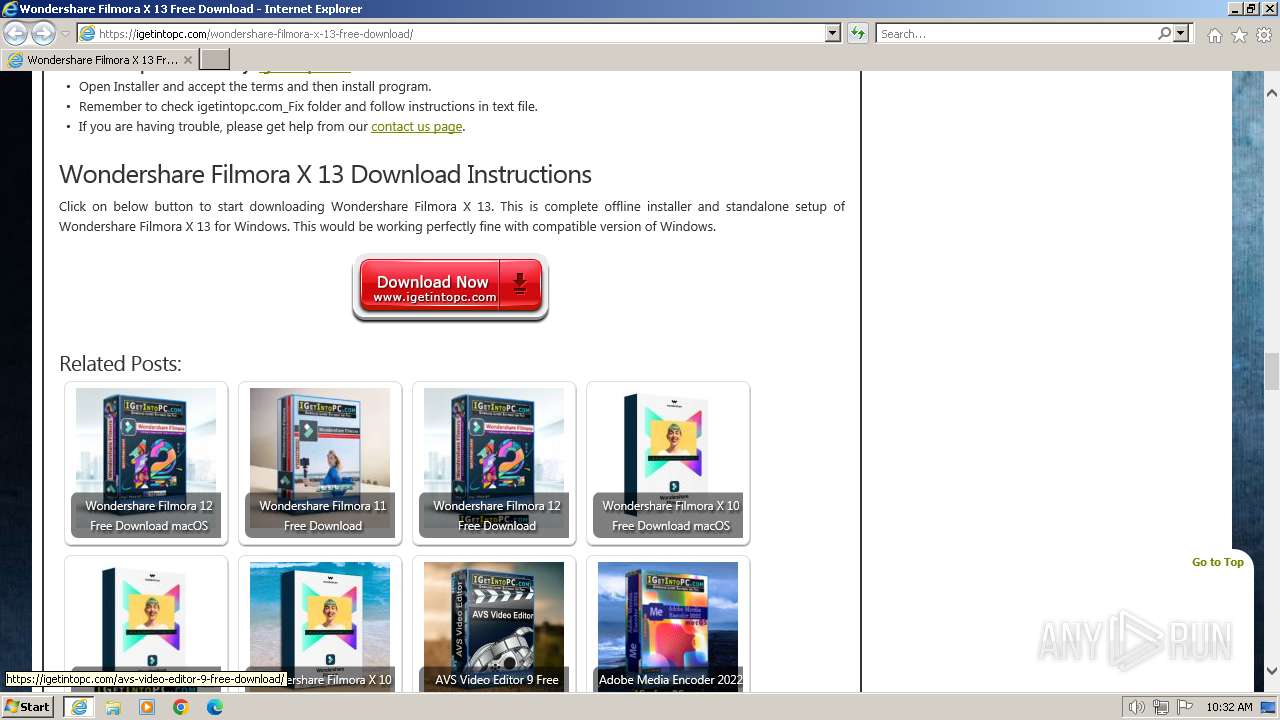Open a new blank tab
This screenshot has height=720, width=1280.
click(x=215, y=60)
